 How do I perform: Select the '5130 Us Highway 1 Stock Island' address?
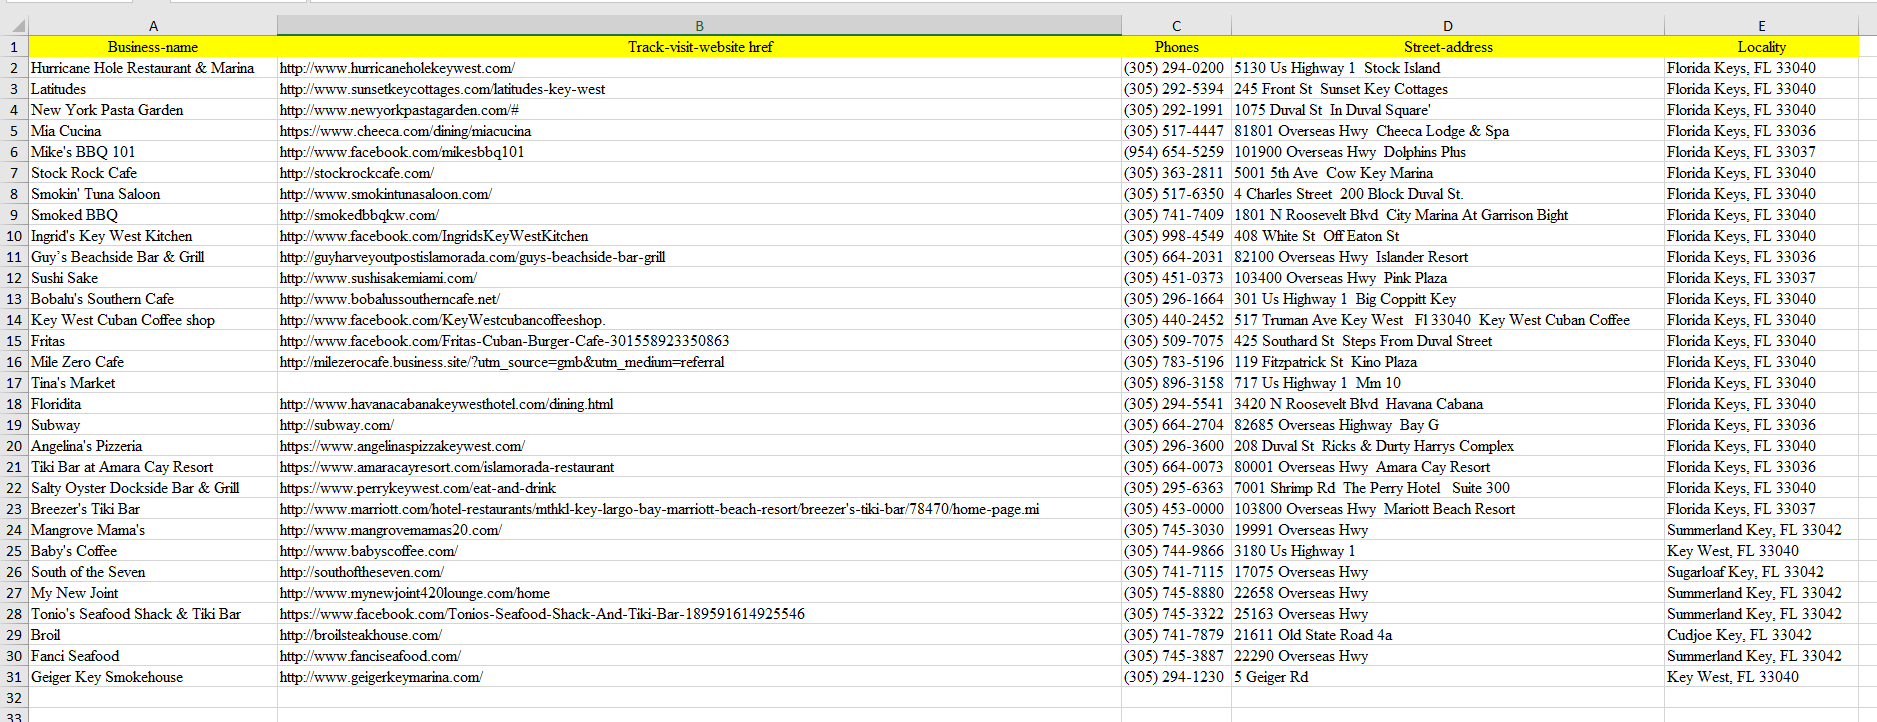click(1448, 68)
